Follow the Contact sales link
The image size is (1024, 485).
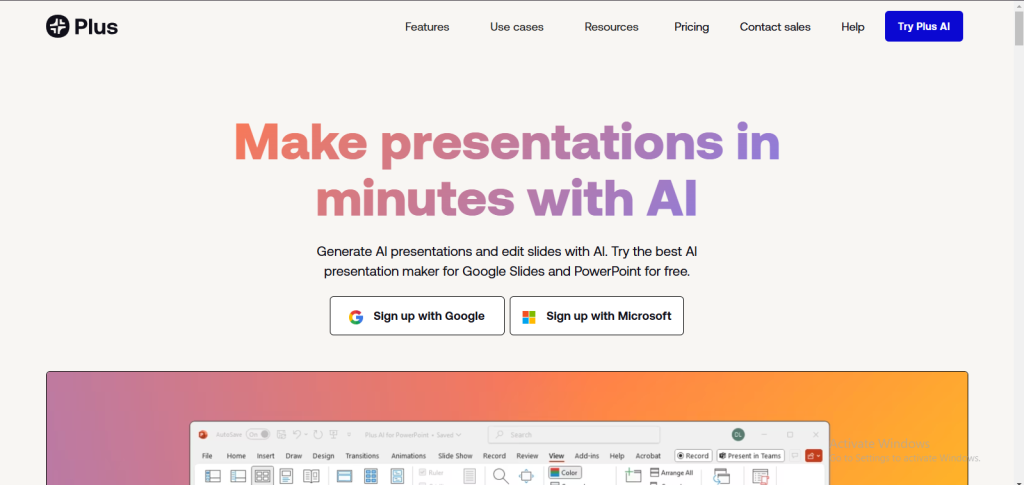pyautogui.click(x=775, y=27)
